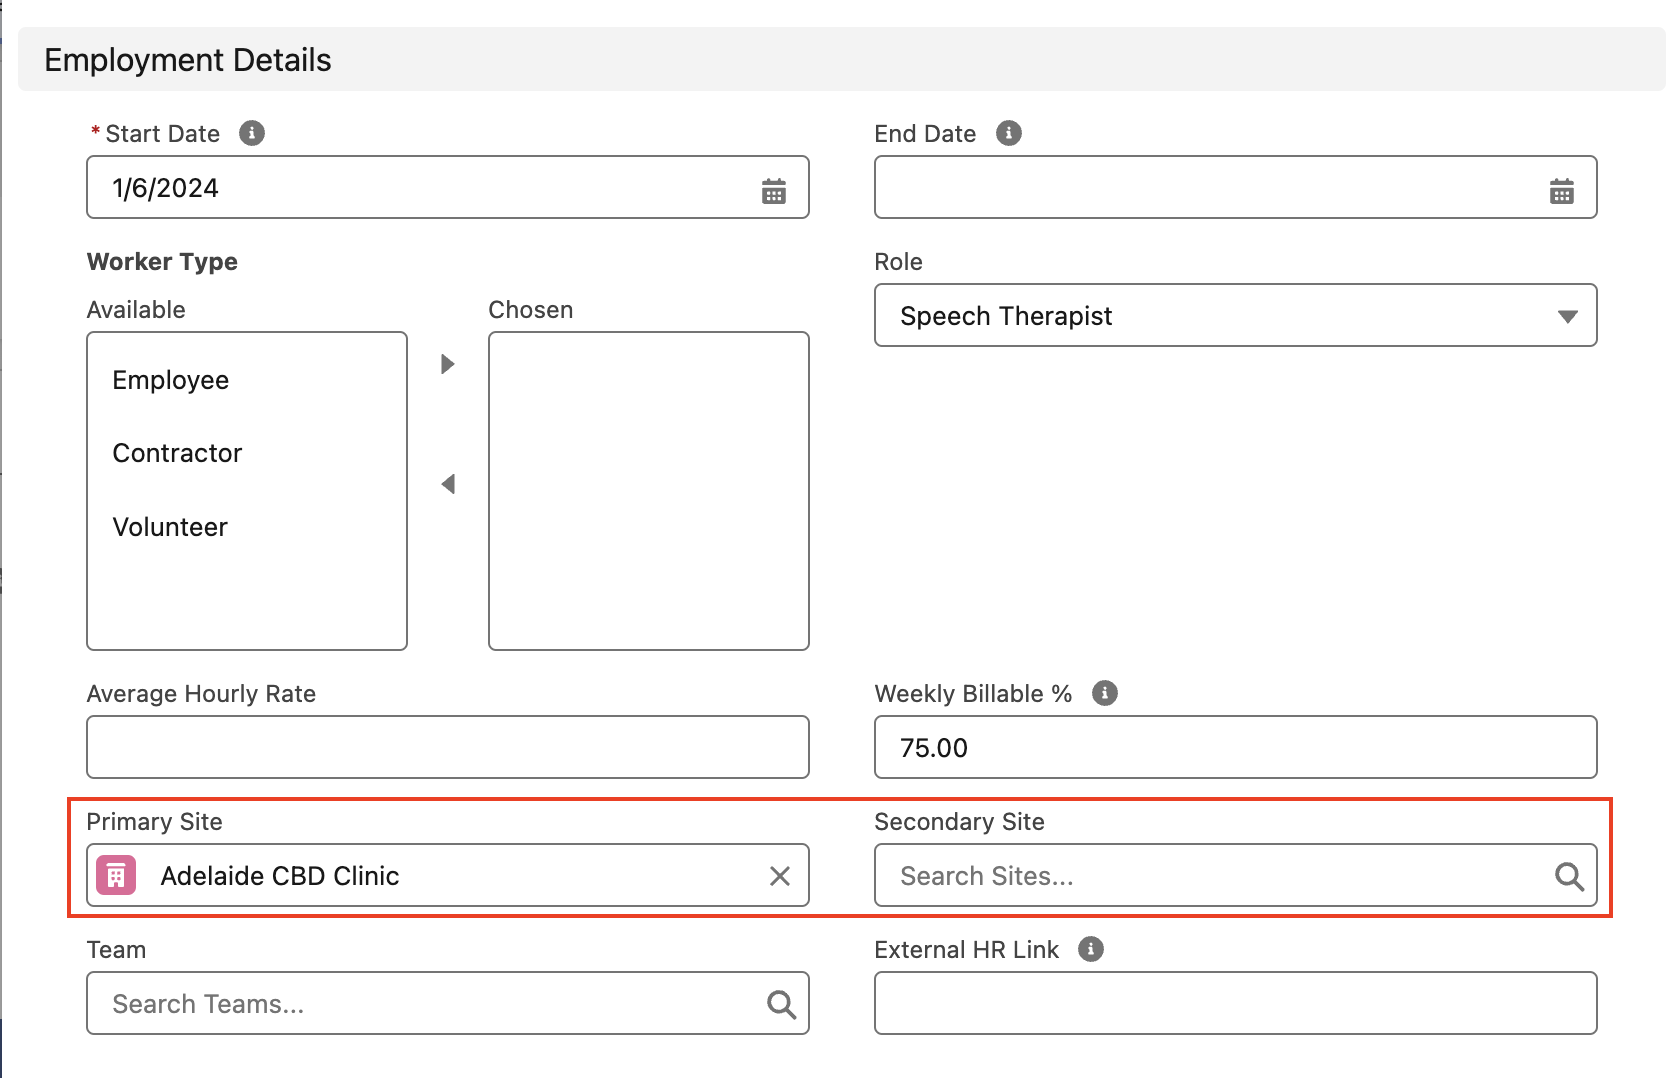Click the Search Sites secondary site field
The height and width of the screenshot is (1078, 1678).
click(1210, 876)
